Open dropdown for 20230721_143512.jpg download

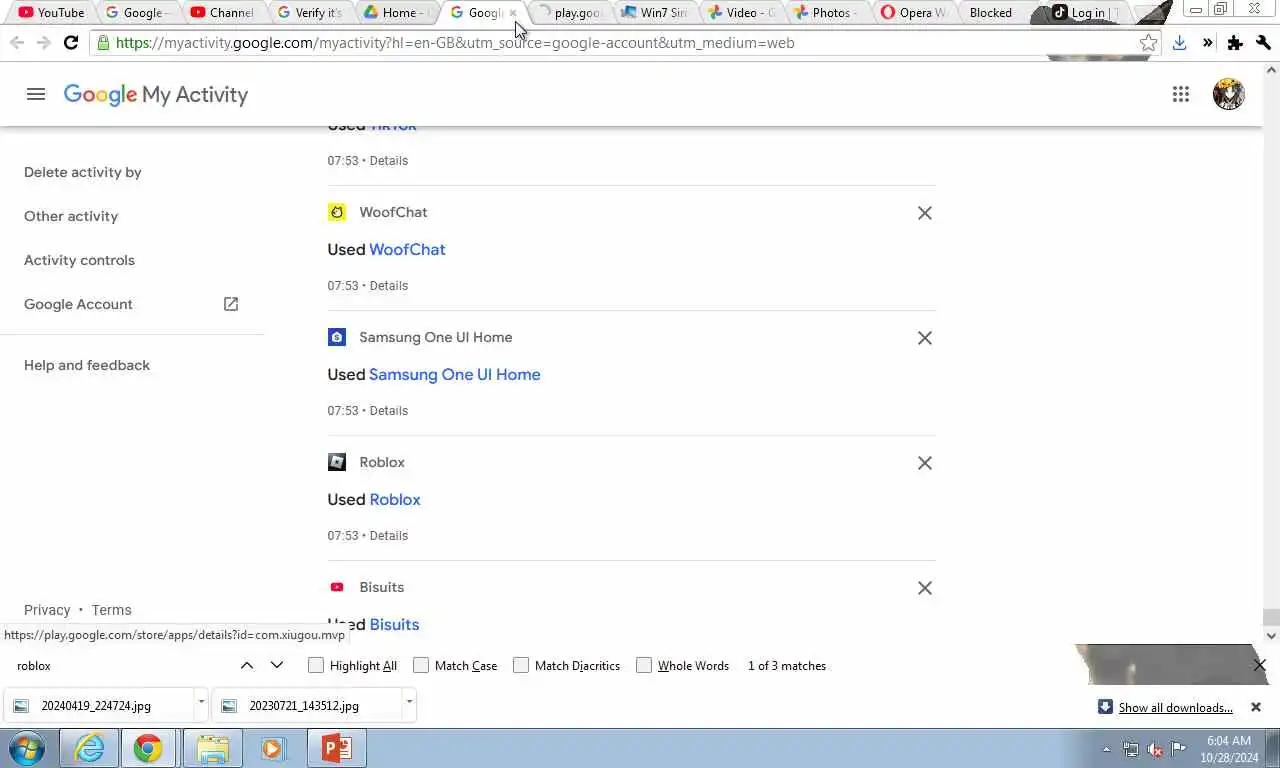(x=409, y=704)
